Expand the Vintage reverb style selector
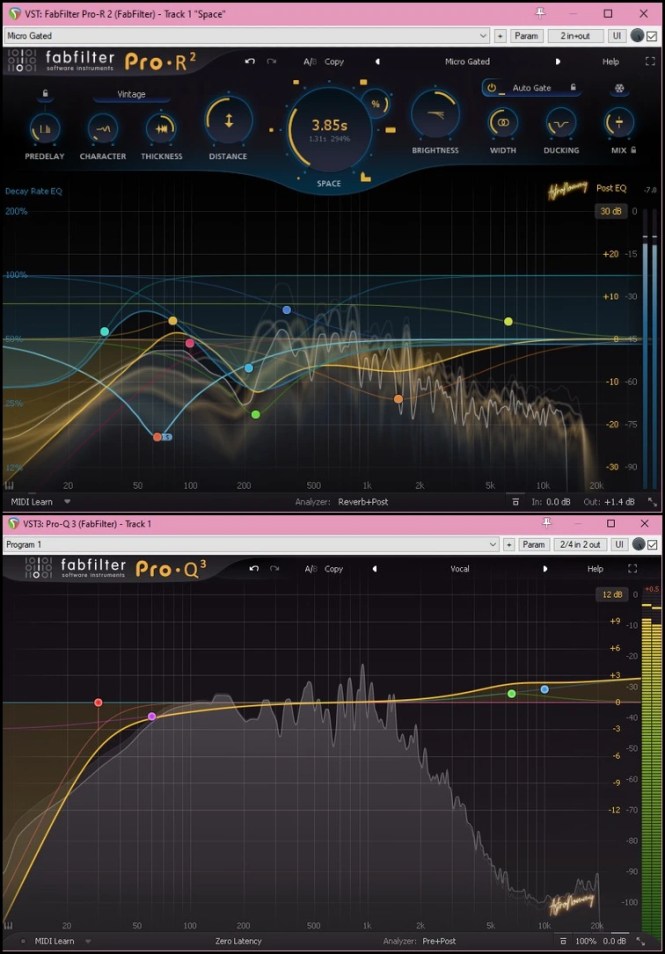This screenshot has height=954, width=665. click(131, 95)
